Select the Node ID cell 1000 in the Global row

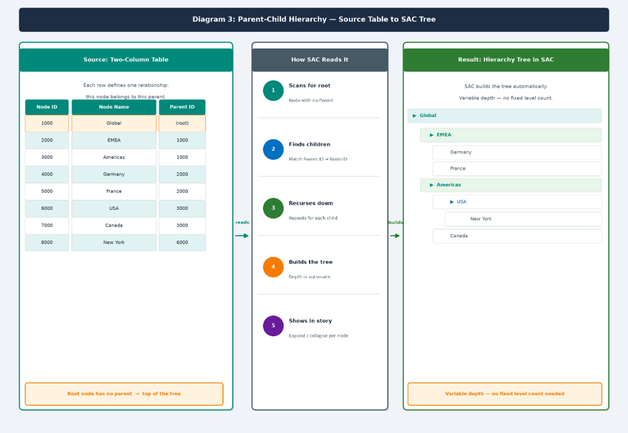point(47,123)
